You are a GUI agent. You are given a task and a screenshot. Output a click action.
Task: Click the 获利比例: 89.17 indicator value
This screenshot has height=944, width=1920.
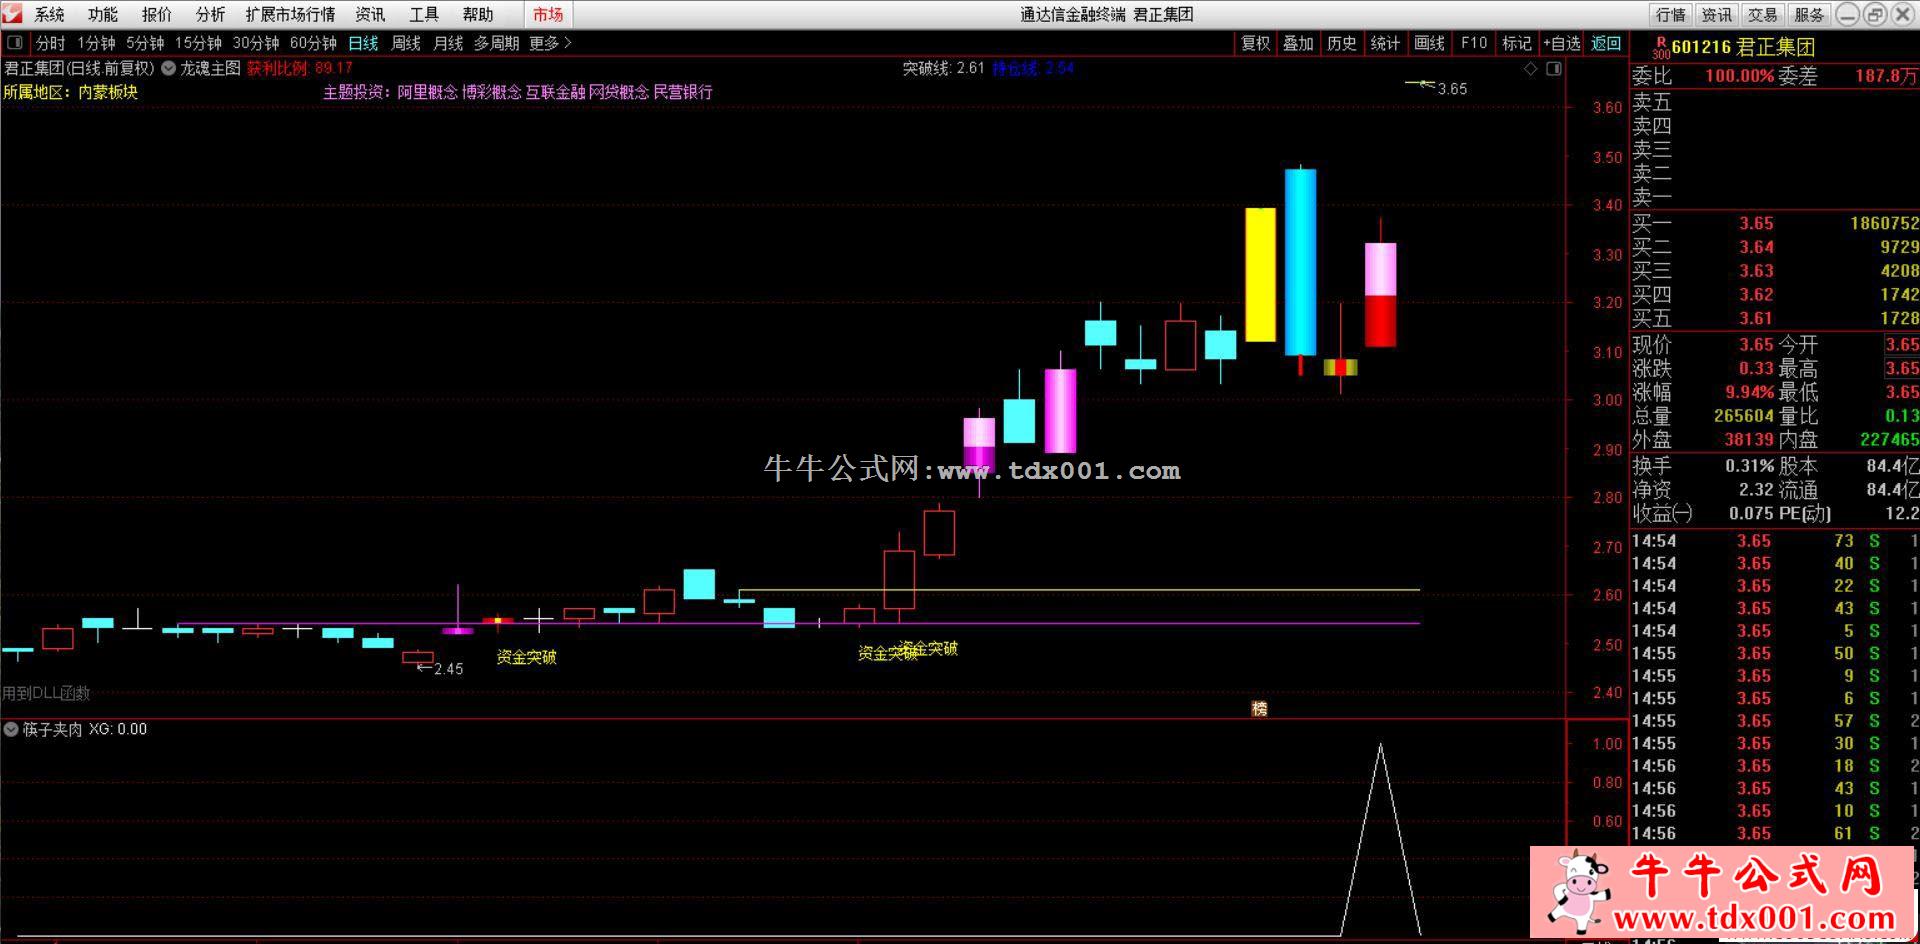(300, 68)
